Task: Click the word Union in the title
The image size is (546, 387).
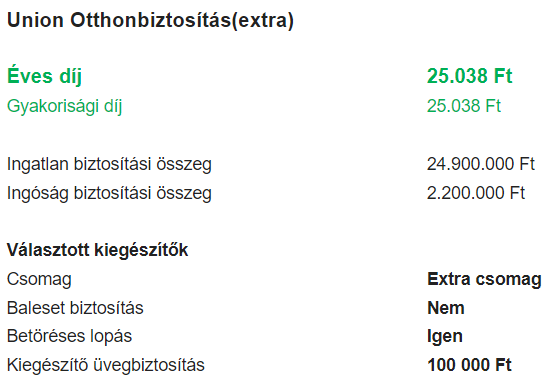Action: [x=36, y=20]
